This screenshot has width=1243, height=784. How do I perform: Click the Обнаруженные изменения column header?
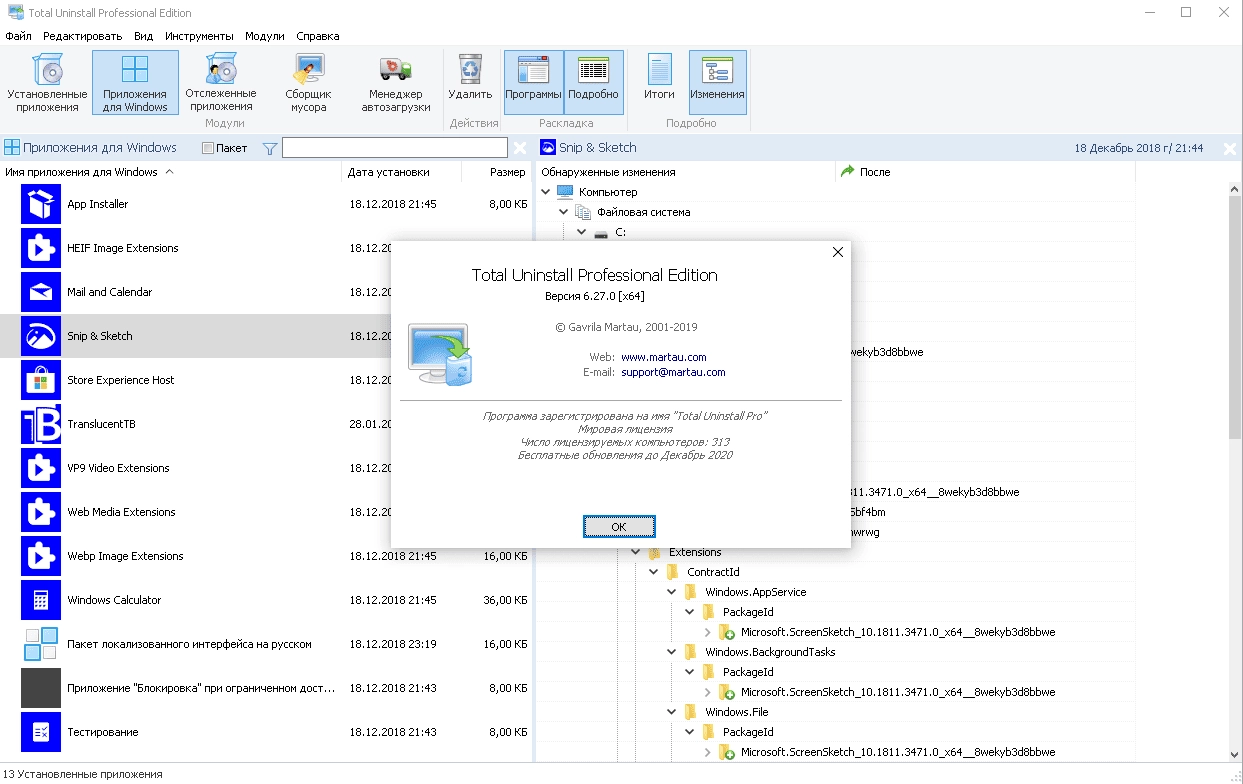click(x=686, y=172)
